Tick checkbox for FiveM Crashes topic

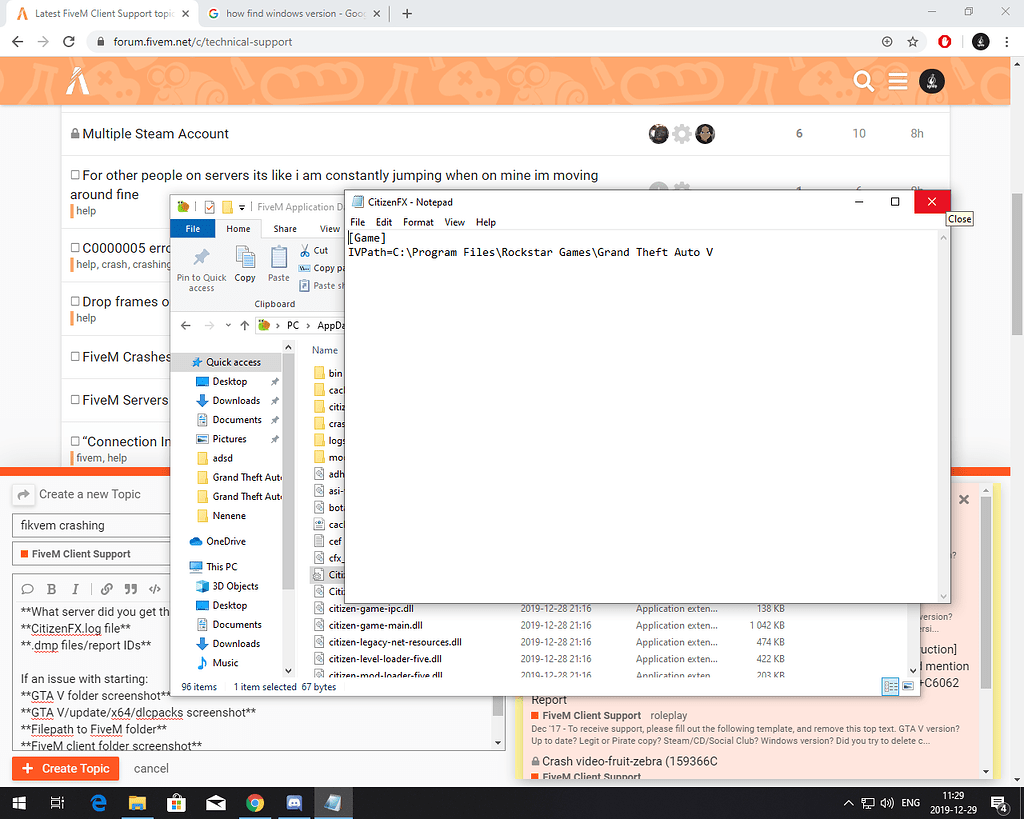[x=75, y=357]
